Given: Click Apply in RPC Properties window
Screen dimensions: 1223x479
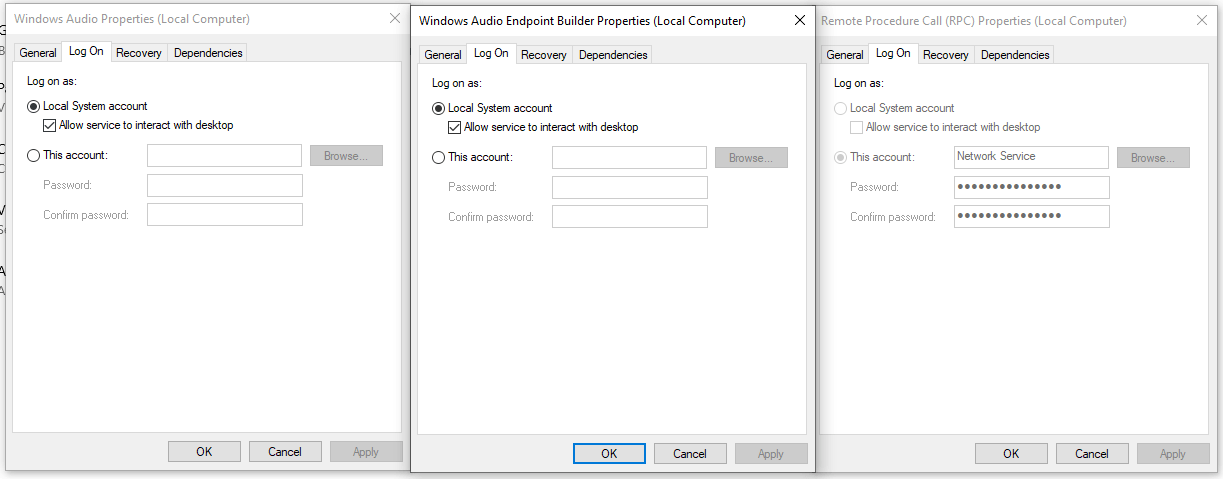Looking at the screenshot, I should [x=1173, y=454].
